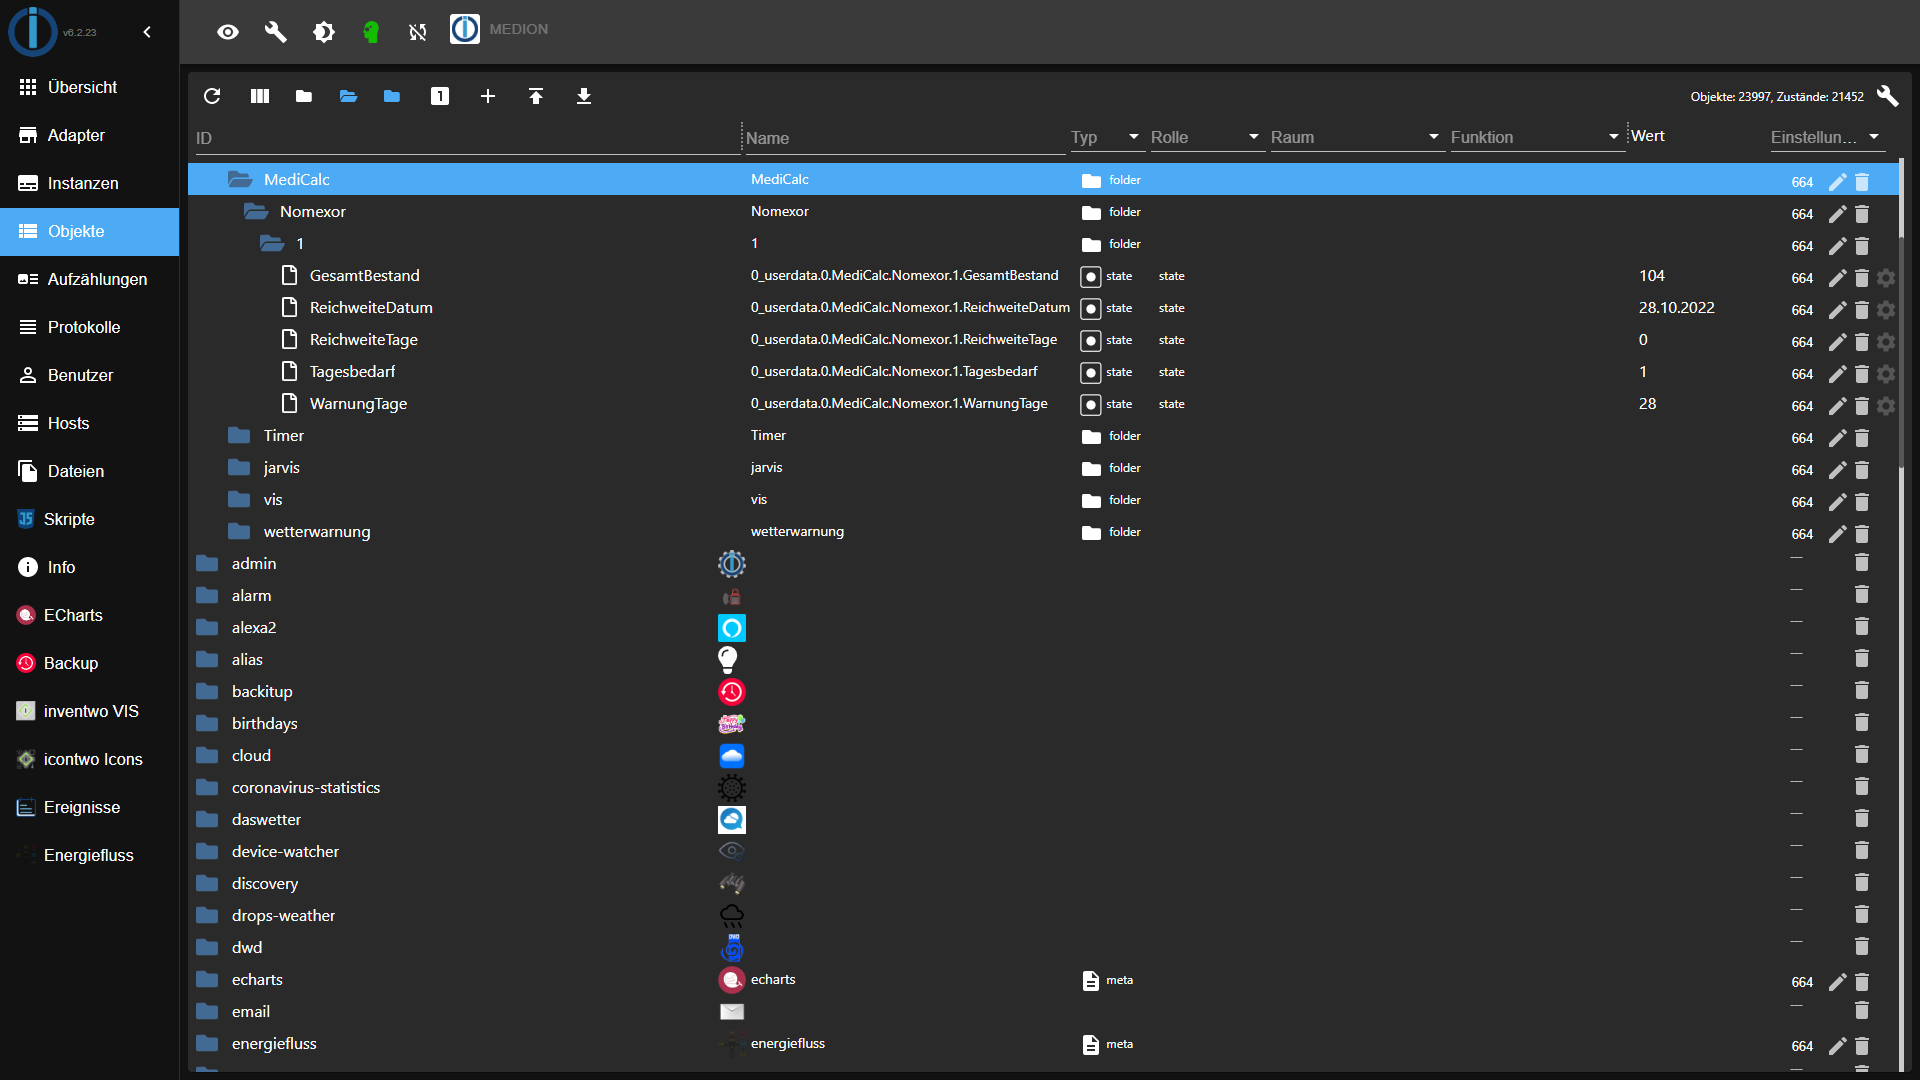Delete the Nomexor folder

tap(1862, 214)
